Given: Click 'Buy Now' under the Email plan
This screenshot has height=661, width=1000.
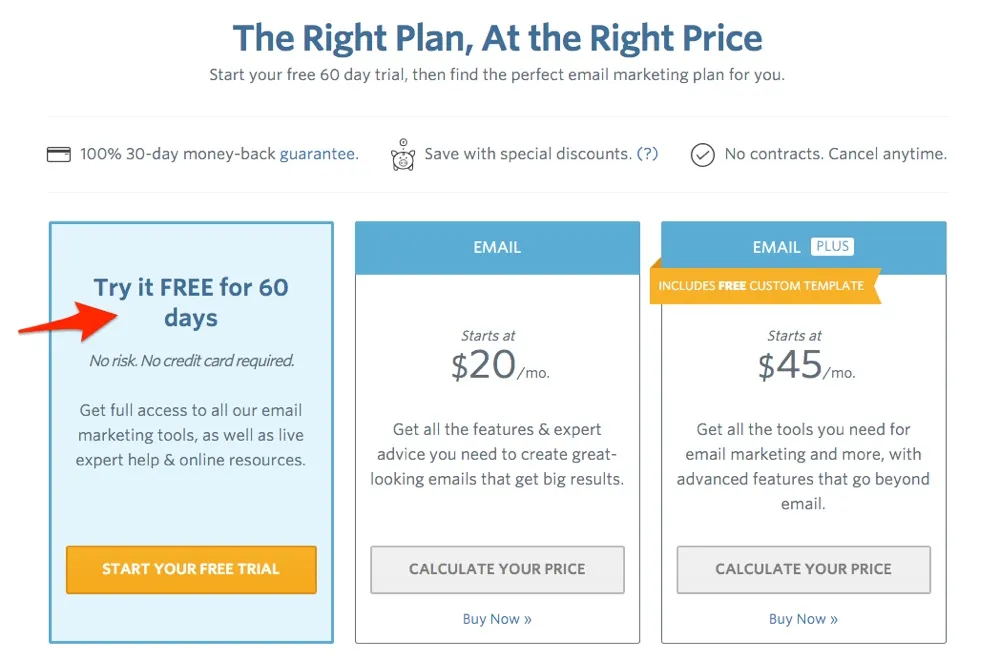Looking at the screenshot, I should pyautogui.click(x=497, y=619).
